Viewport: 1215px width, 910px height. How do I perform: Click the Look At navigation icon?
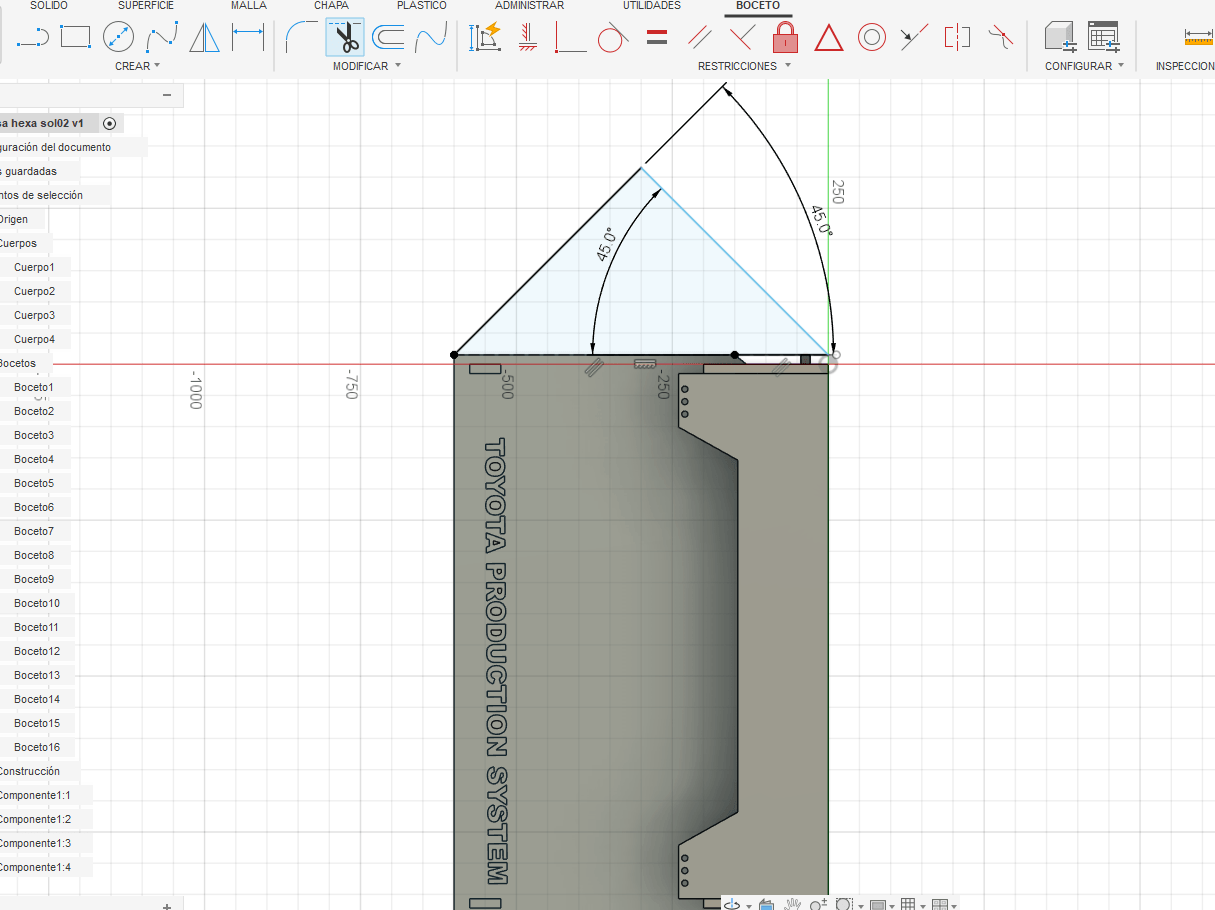[x=767, y=904]
